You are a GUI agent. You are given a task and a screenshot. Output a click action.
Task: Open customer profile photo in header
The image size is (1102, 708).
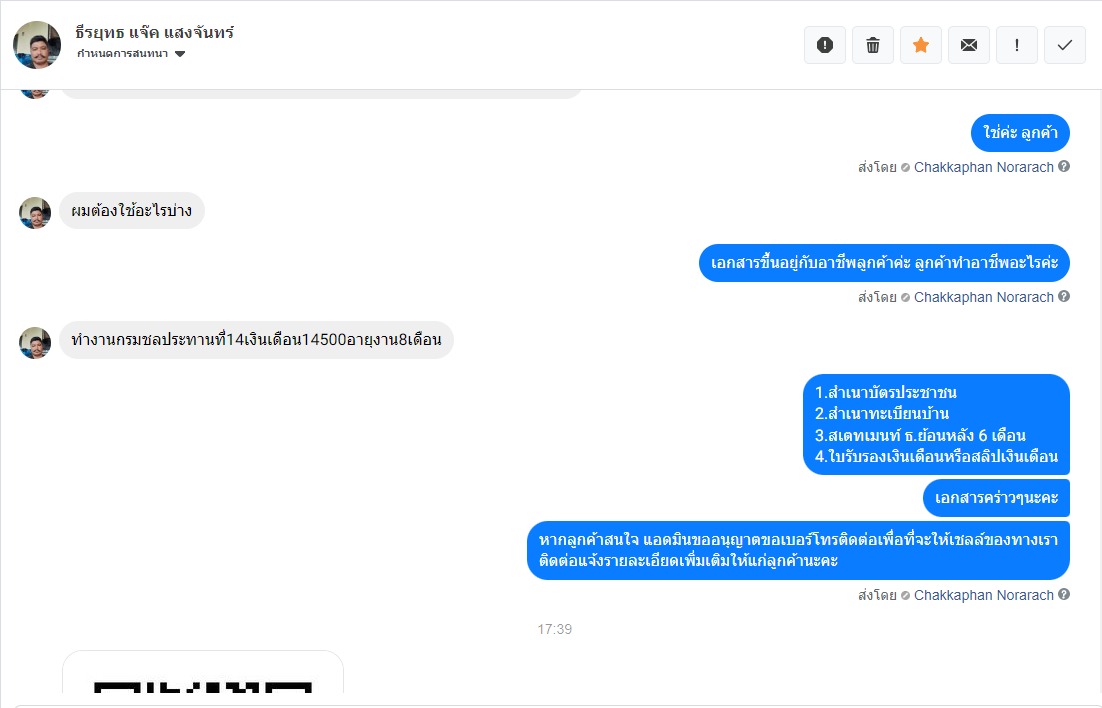pos(37,44)
